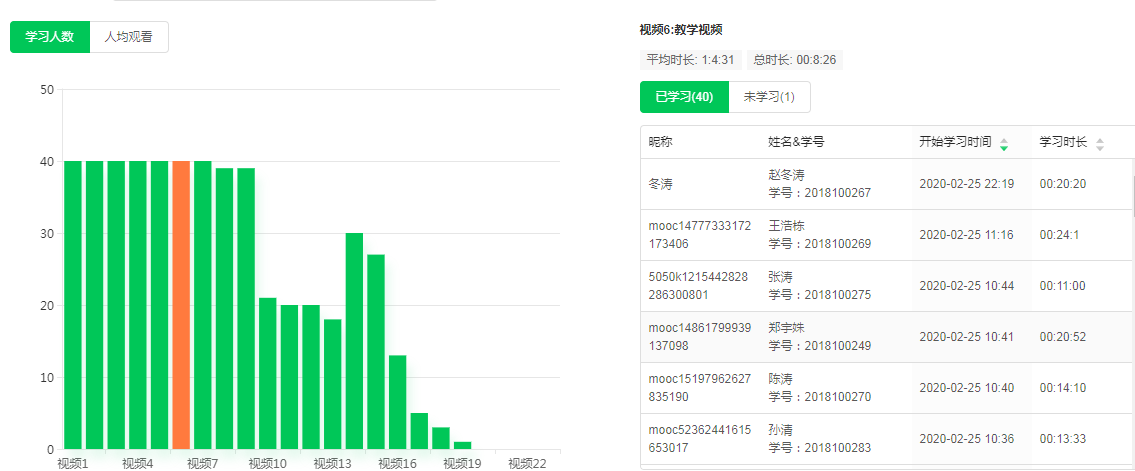Click the student name 孙清
The height and width of the screenshot is (471, 1135).
(780, 429)
